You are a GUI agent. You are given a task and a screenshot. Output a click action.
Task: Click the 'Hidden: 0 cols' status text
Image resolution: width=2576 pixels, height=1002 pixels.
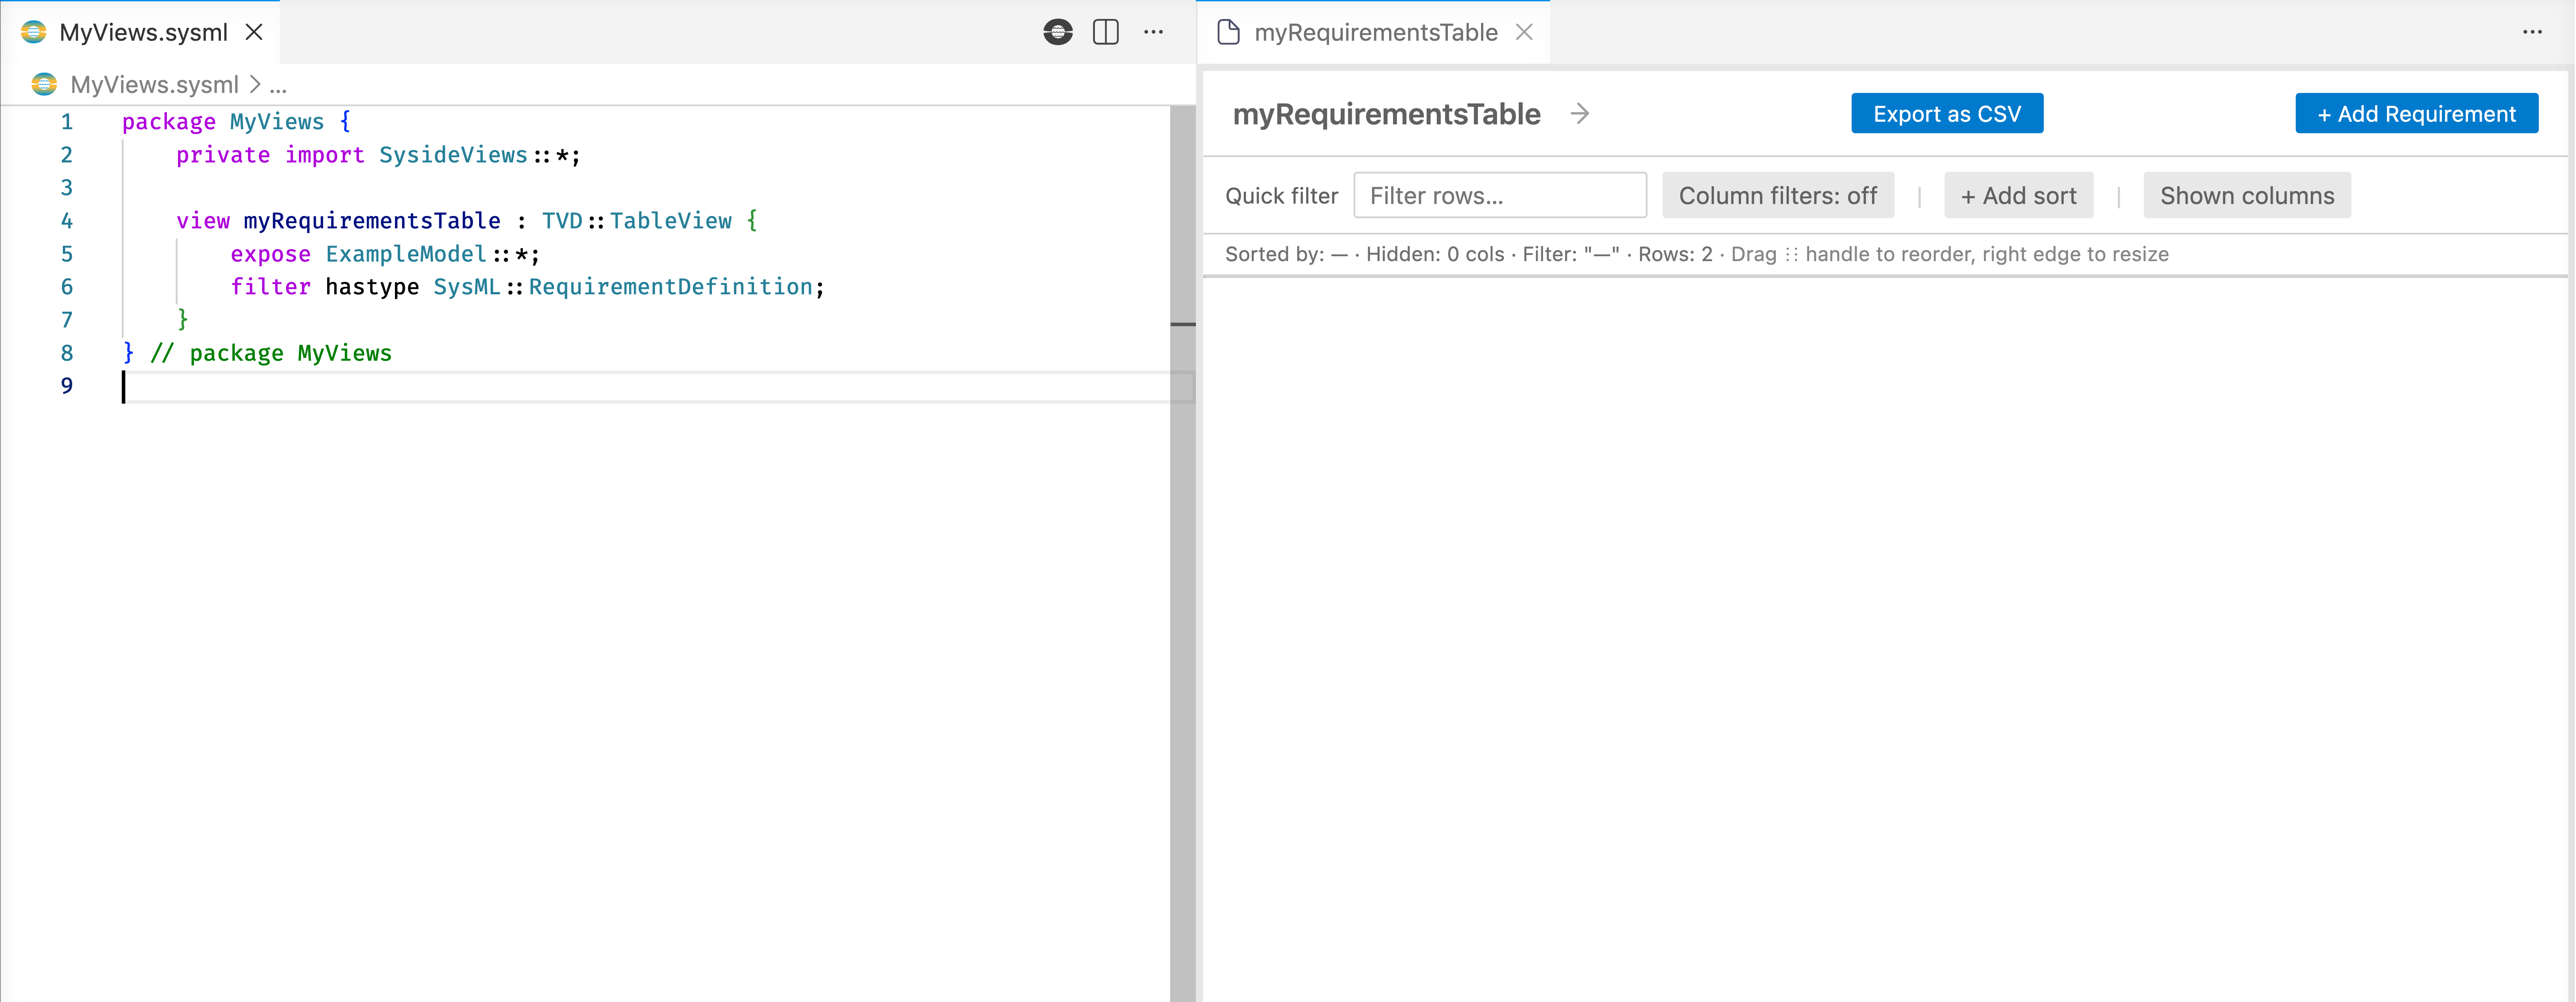1435,254
